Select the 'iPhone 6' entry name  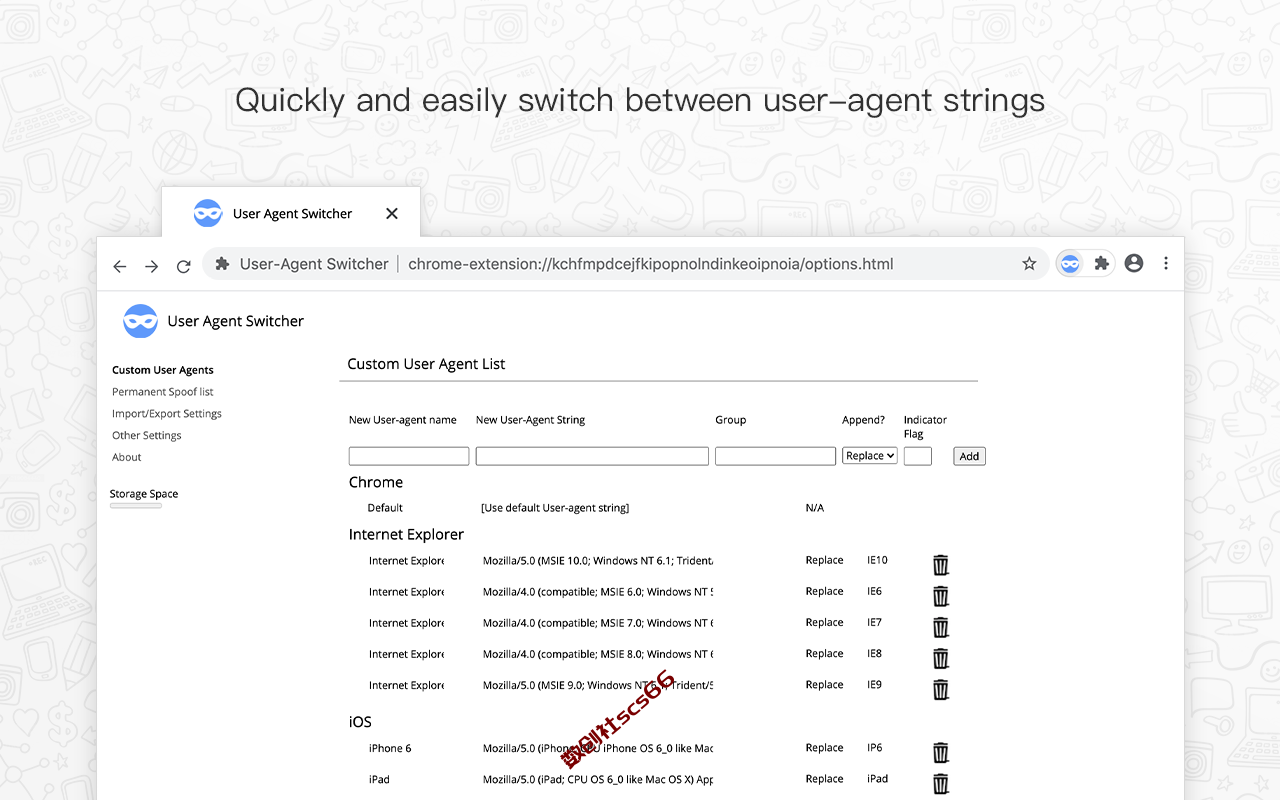point(390,748)
